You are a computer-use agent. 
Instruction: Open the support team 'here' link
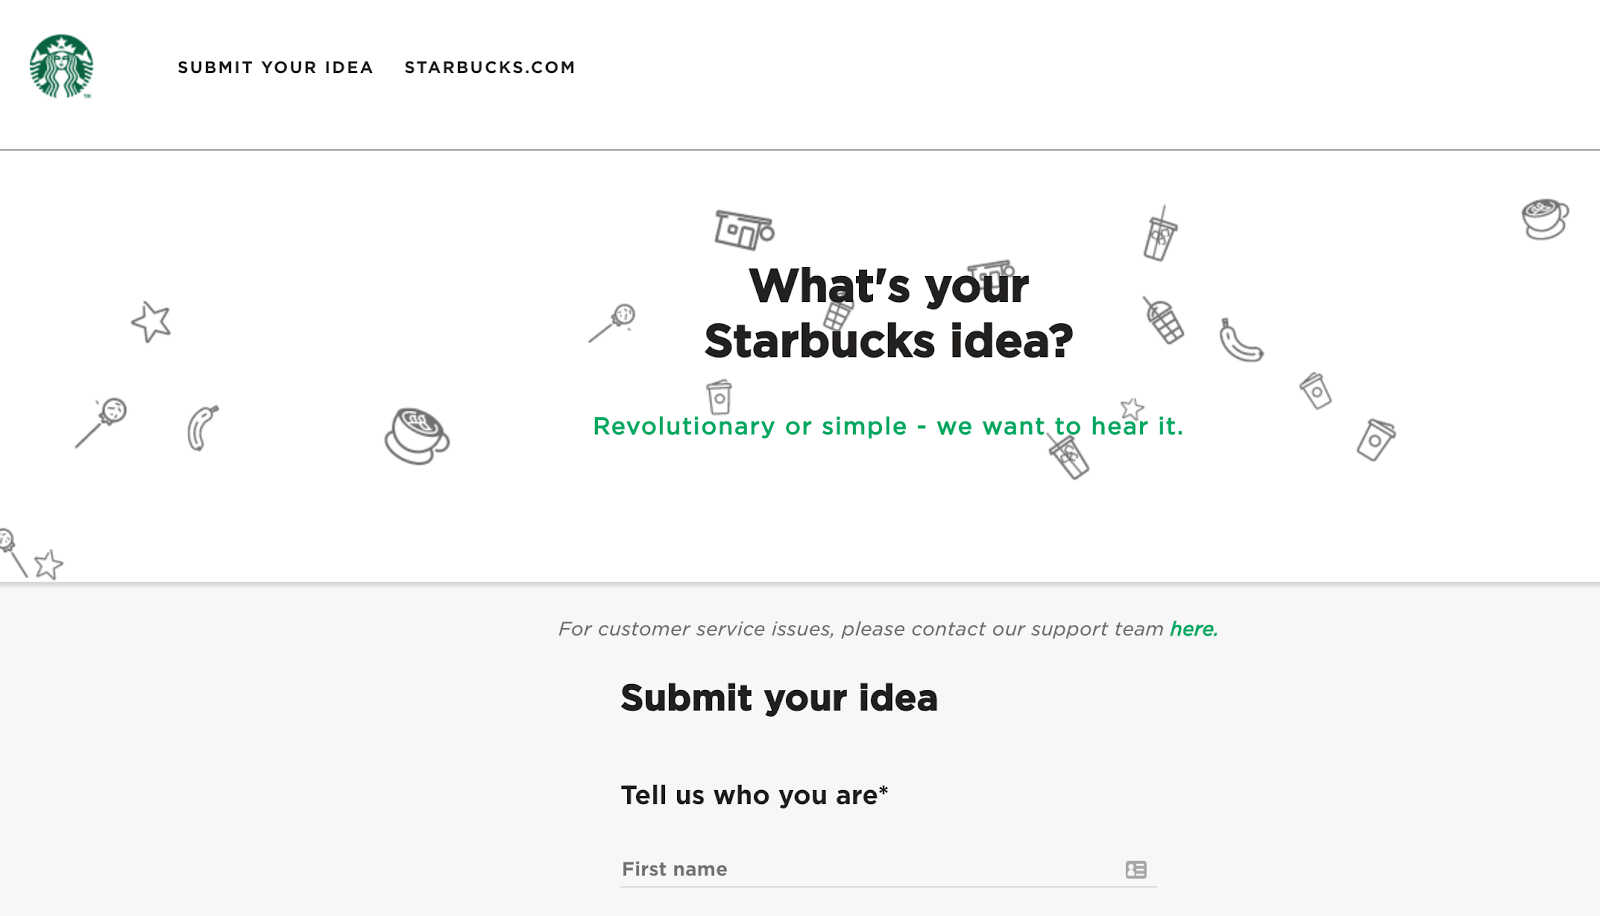(x=1194, y=629)
